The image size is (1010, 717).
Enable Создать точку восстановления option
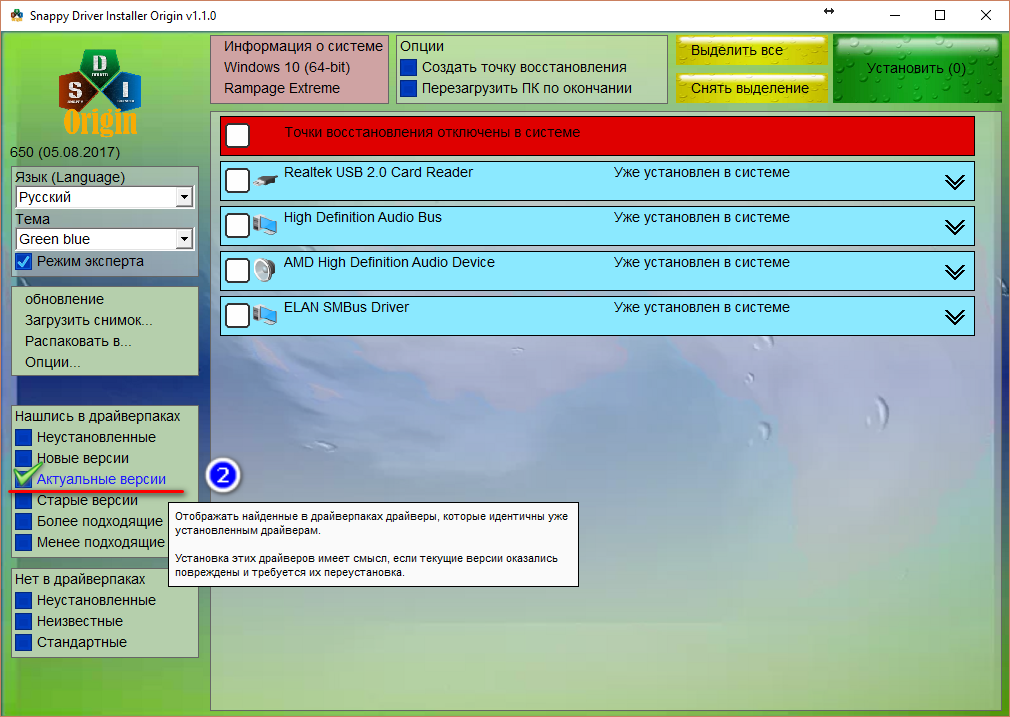pos(408,68)
